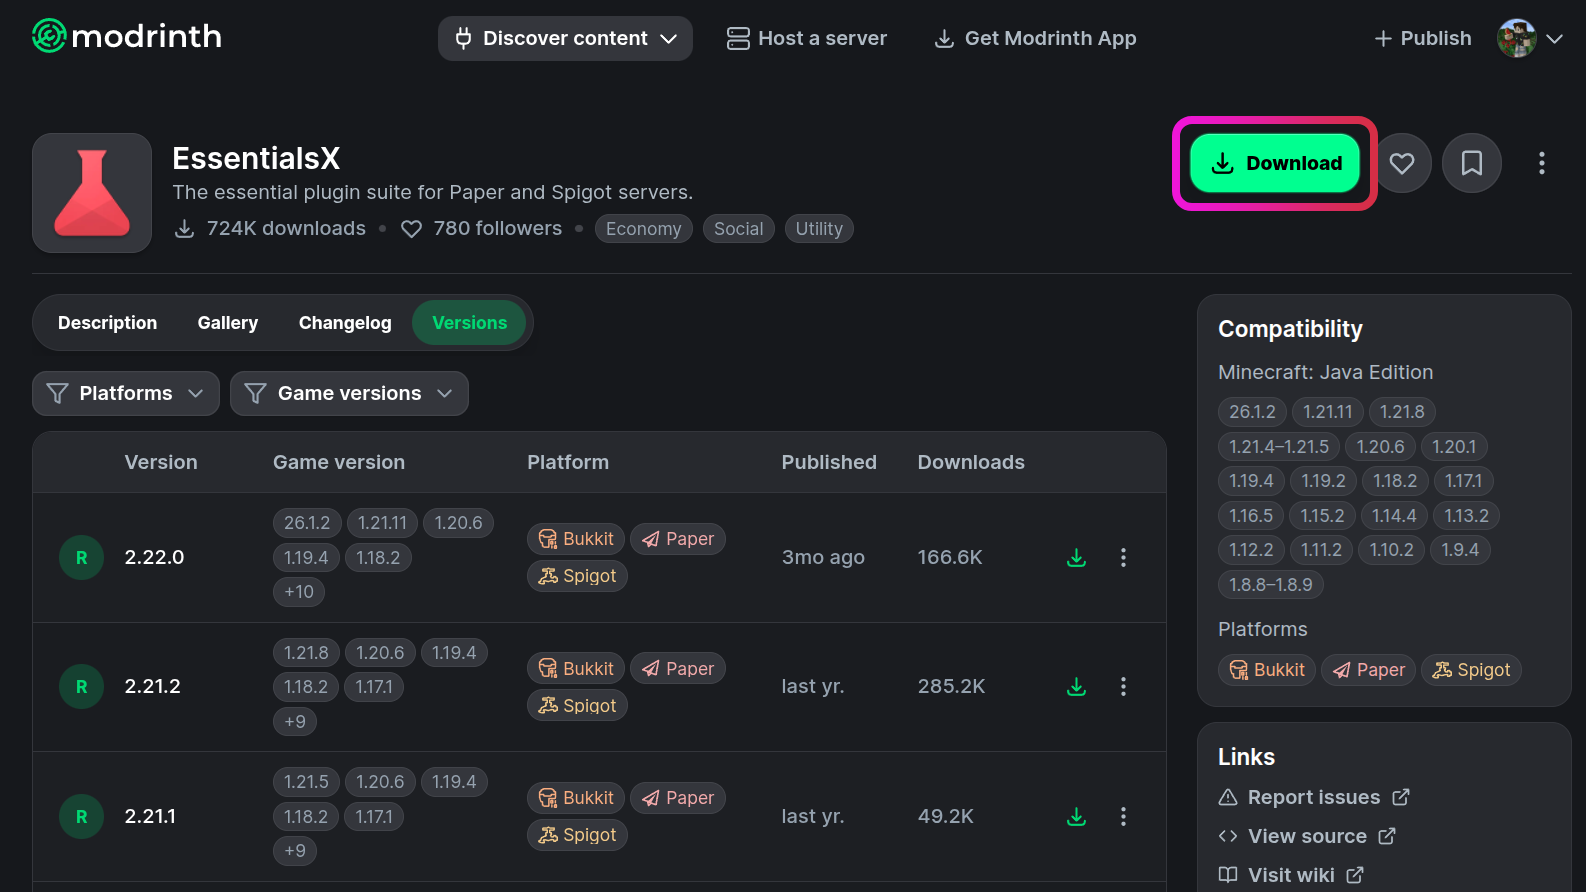Open version 2.21.2 entry
This screenshot has width=1586, height=892.
pos(153,686)
